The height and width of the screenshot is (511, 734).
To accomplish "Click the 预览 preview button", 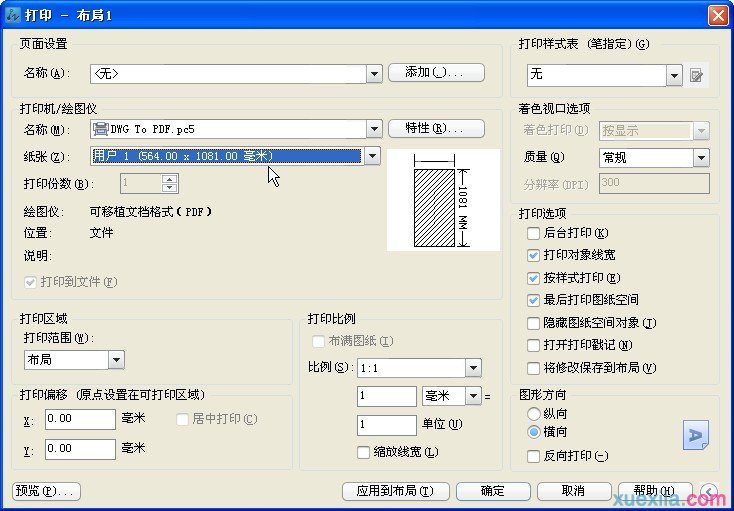I will pos(46,491).
